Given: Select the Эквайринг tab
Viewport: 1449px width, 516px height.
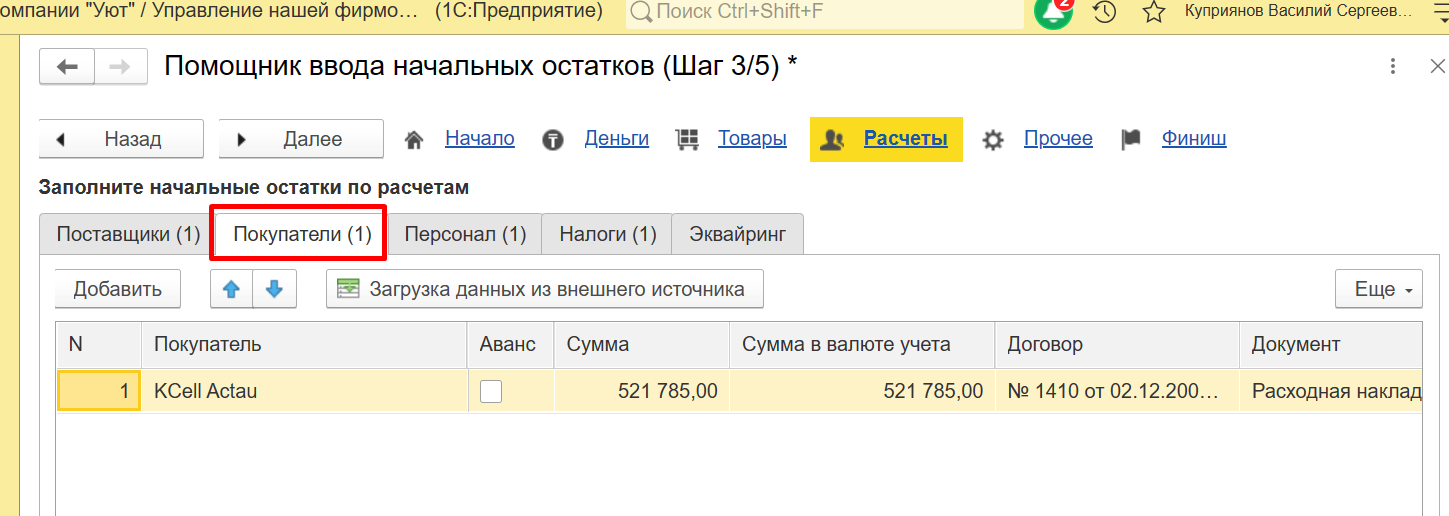Looking at the screenshot, I should pyautogui.click(x=737, y=235).
